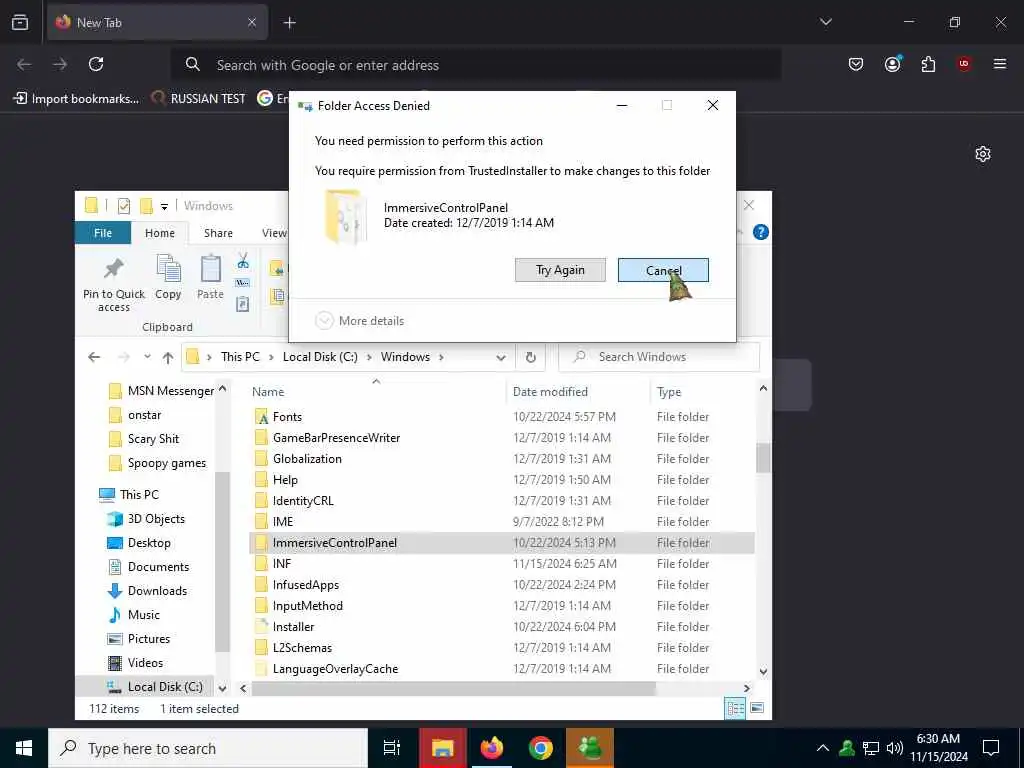Open the Explorer help icon

(761, 232)
